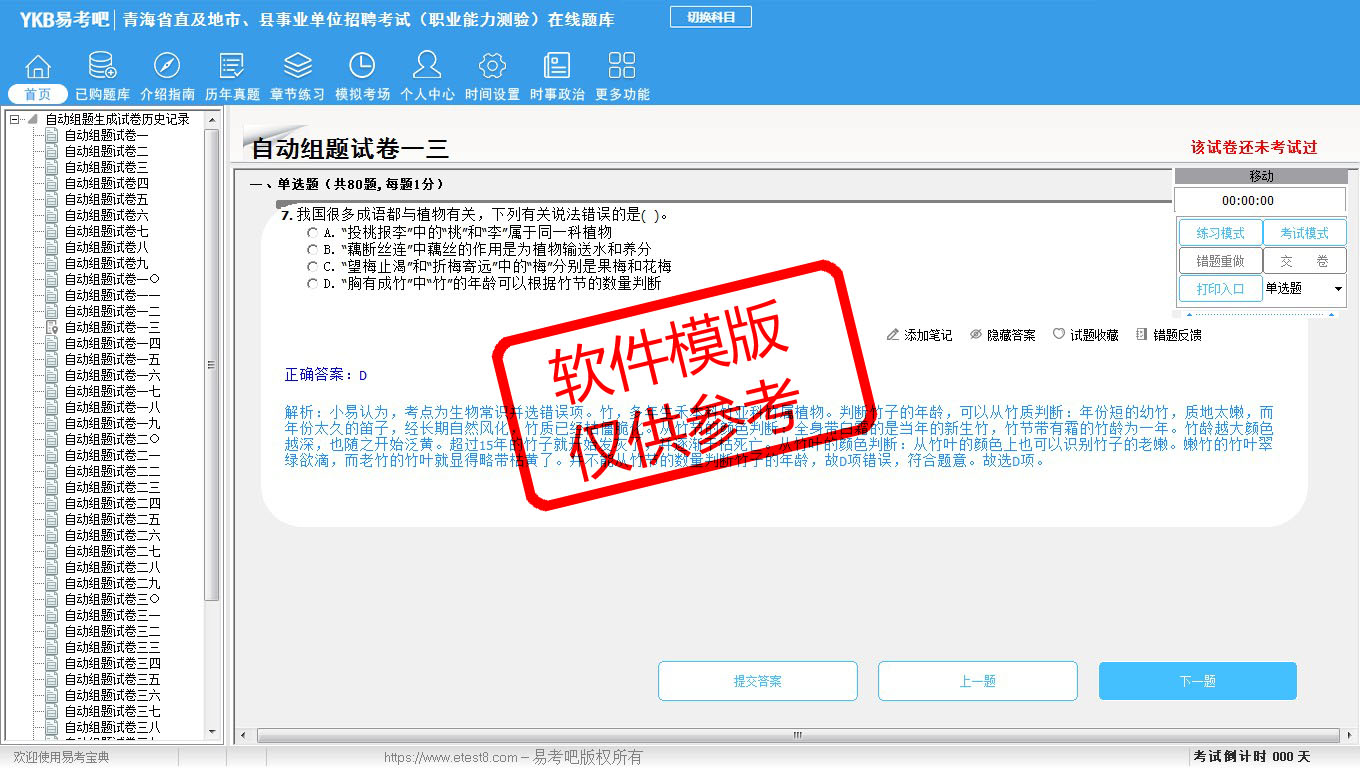Toggle 隐藏答案 eye icon
This screenshot has width=1360, height=768.
click(x=976, y=335)
